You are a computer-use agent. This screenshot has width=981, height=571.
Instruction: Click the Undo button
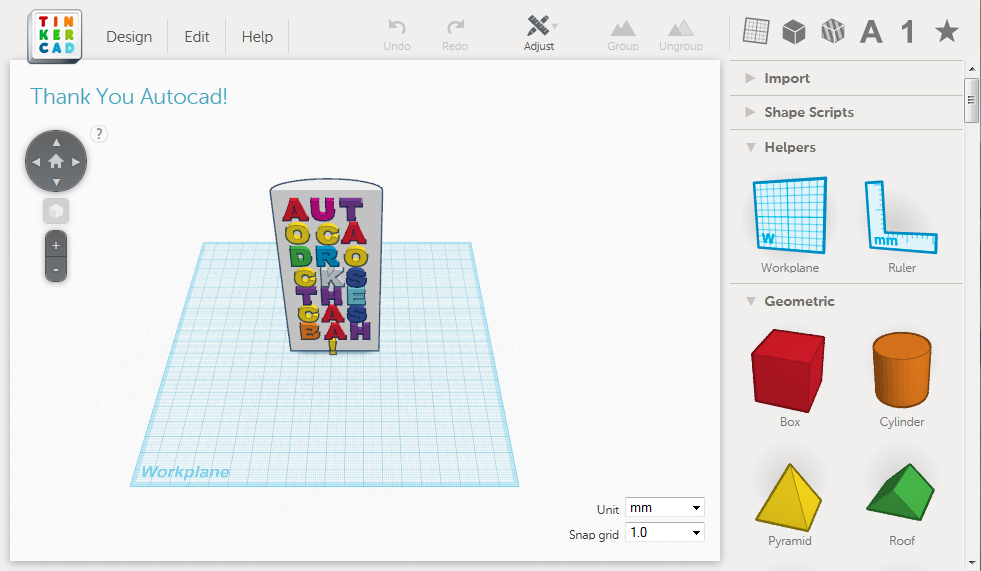click(x=397, y=35)
